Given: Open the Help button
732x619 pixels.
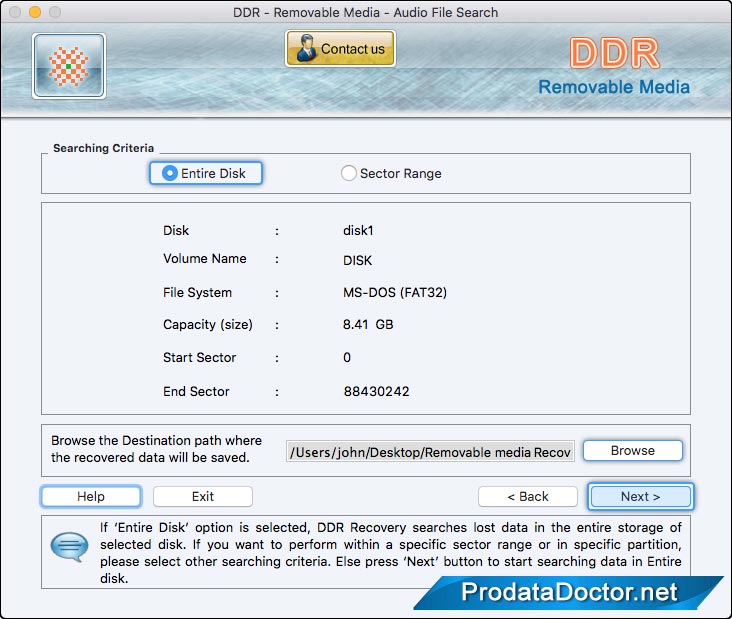Looking at the screenshot, I should (91, 496).
